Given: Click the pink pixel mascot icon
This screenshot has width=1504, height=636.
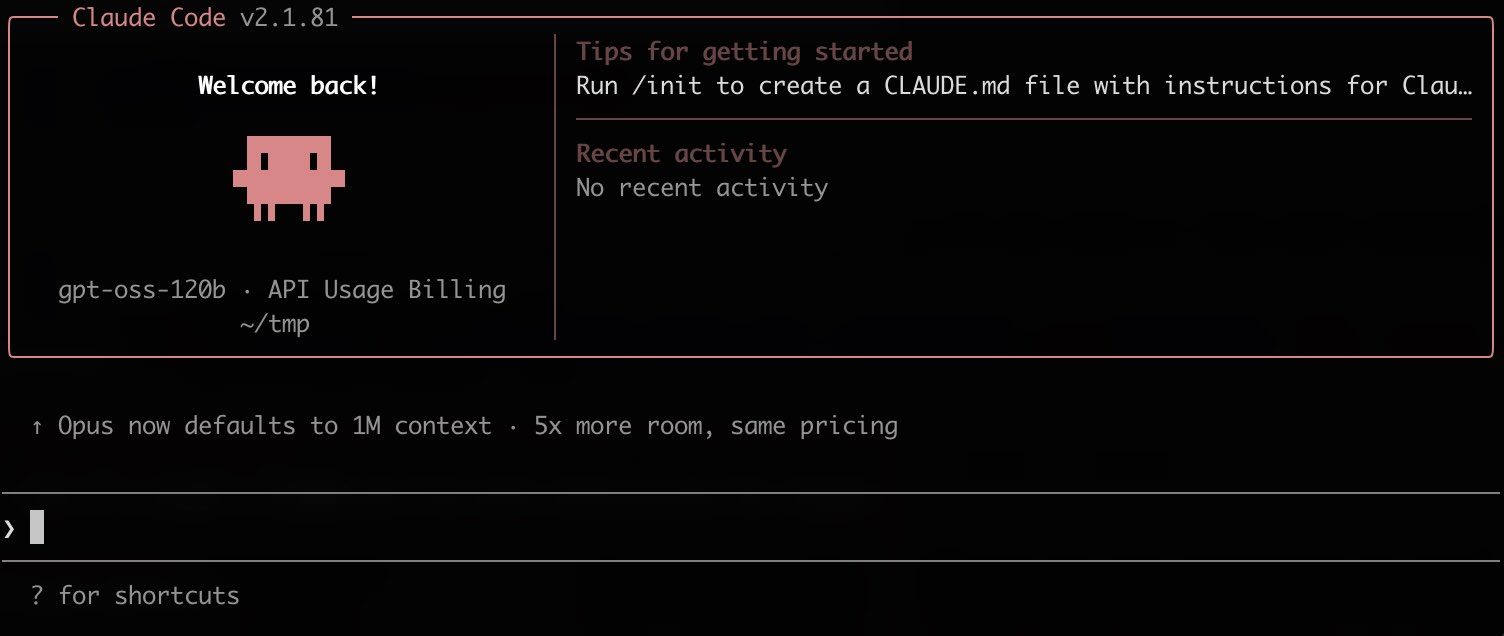Looking at the screenshot, I should click(x=289, y=176).
